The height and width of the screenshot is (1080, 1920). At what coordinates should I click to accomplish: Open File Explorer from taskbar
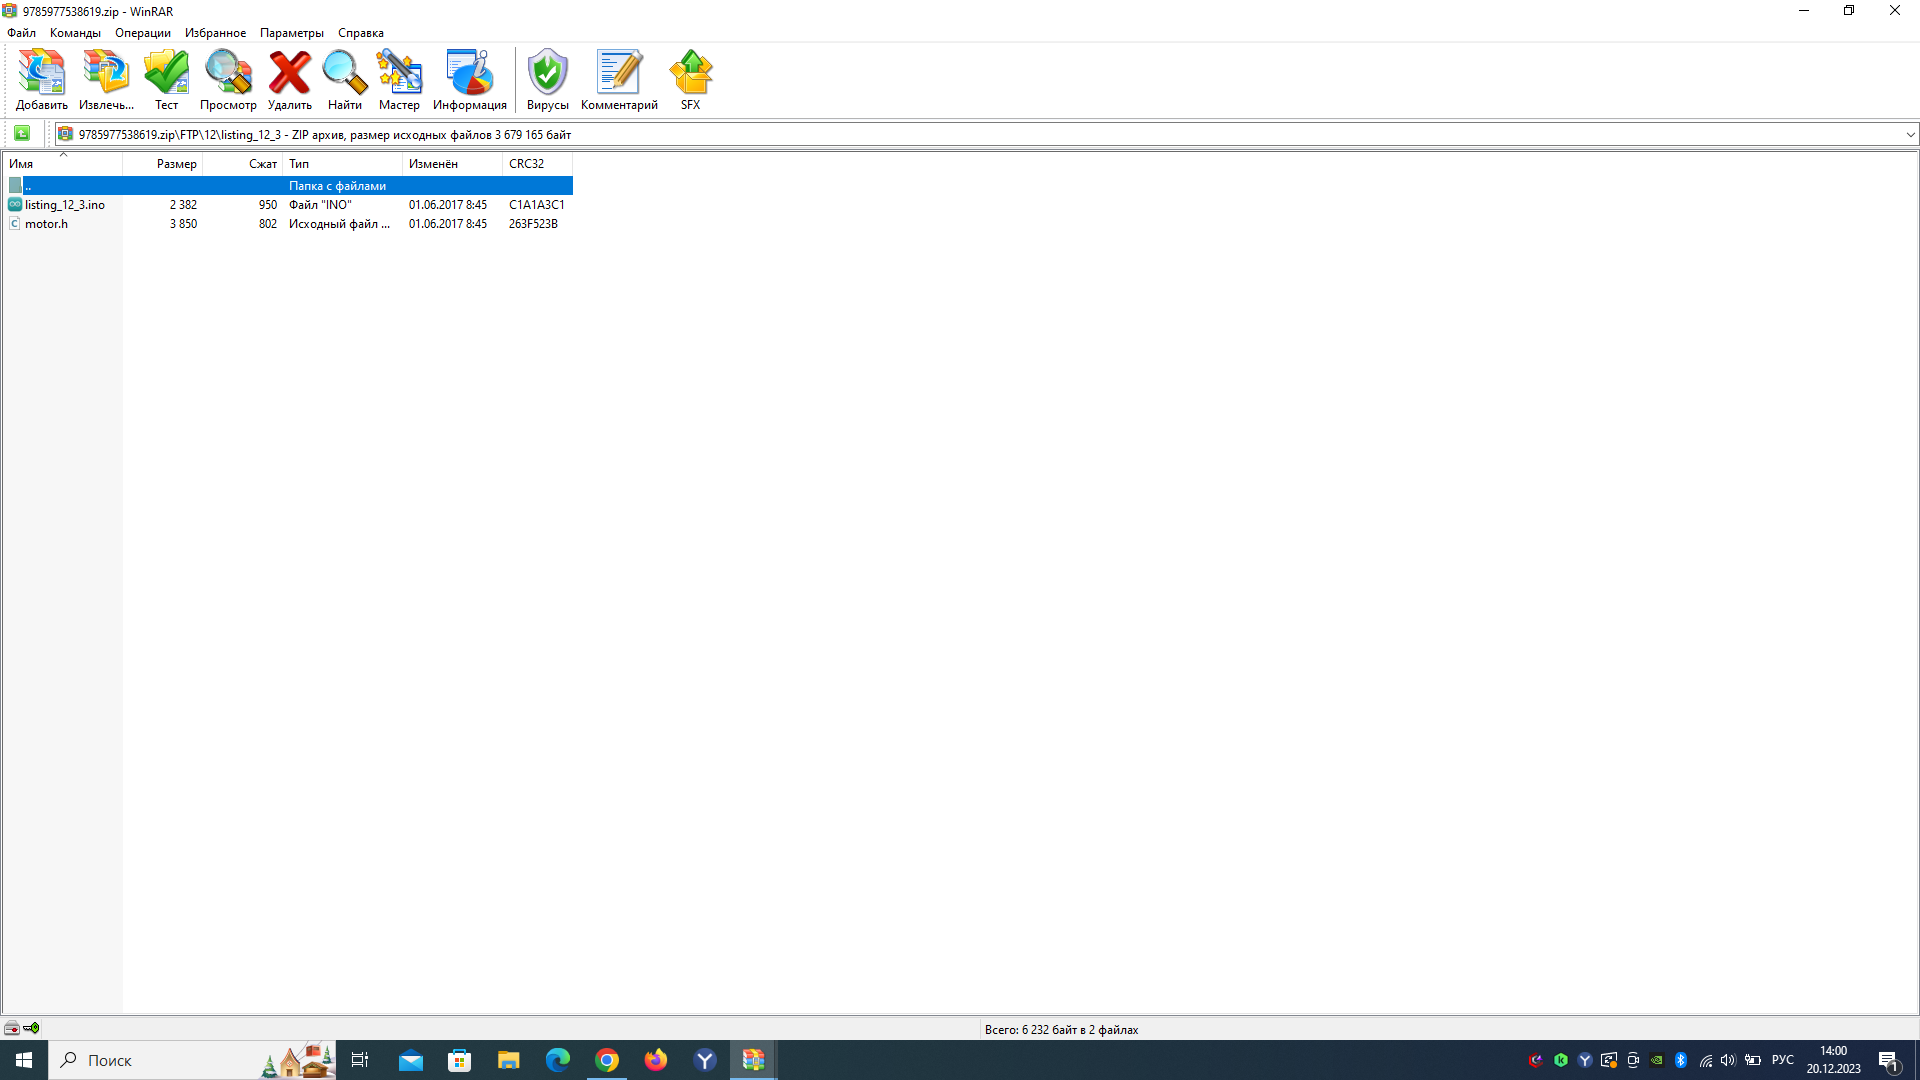(509, 1060)
